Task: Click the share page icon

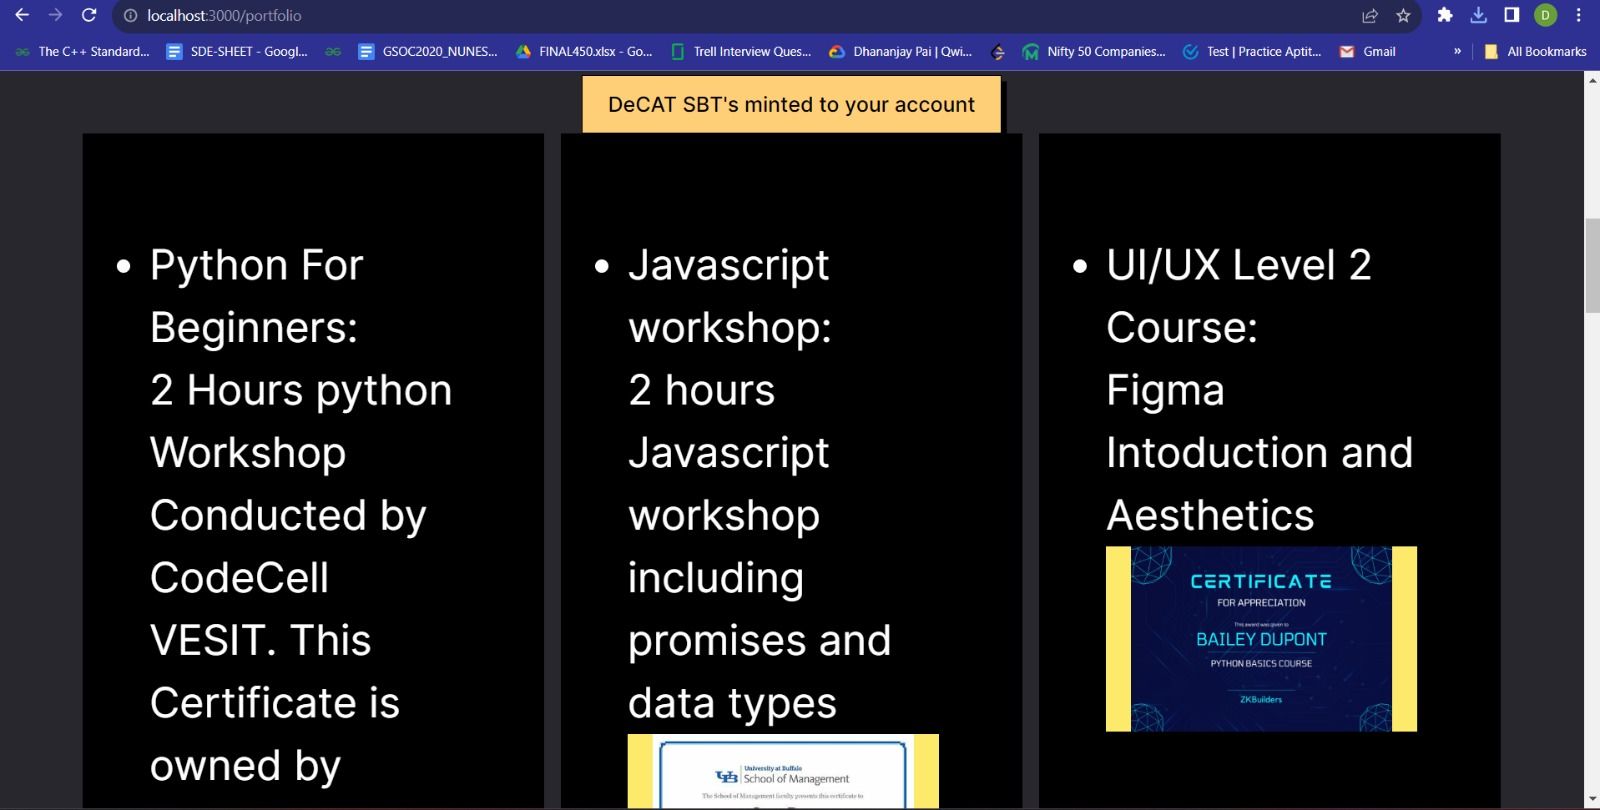Action: (x=1370, y=16)
